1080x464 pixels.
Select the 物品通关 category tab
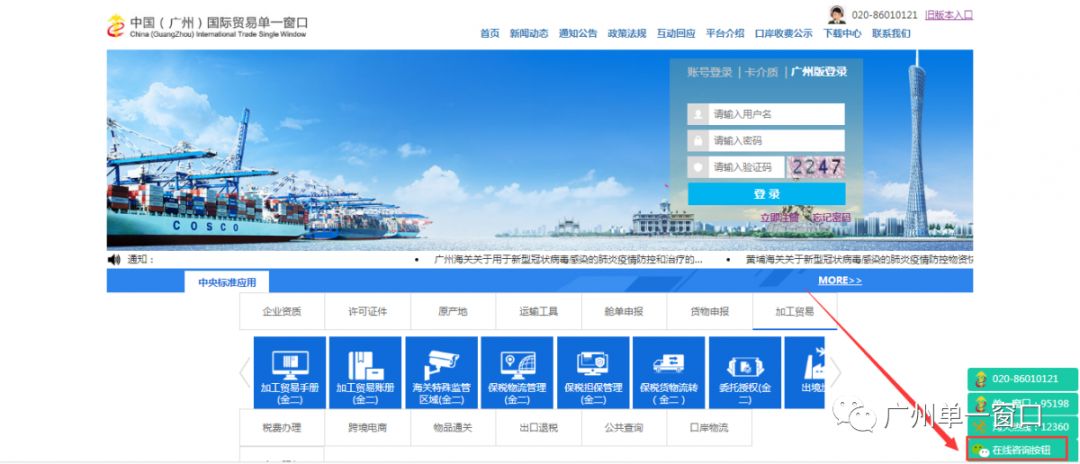click(x=453, y=428)
